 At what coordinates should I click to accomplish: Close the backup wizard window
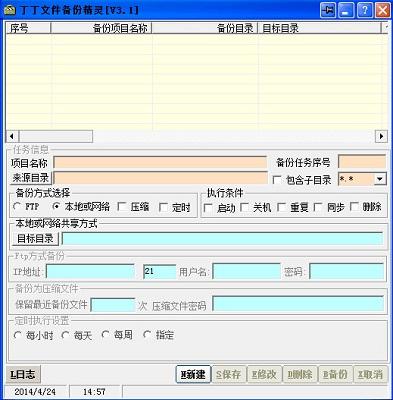(383, 10)
